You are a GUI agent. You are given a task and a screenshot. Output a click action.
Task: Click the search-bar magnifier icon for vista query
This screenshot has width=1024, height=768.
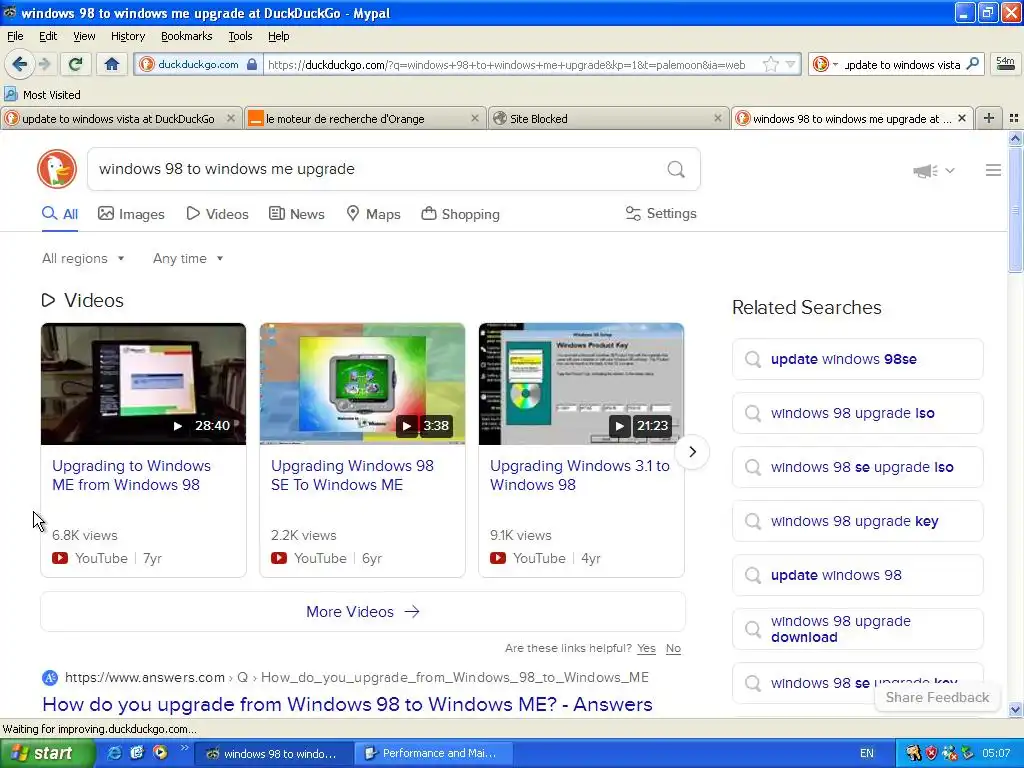pos(972,64)
